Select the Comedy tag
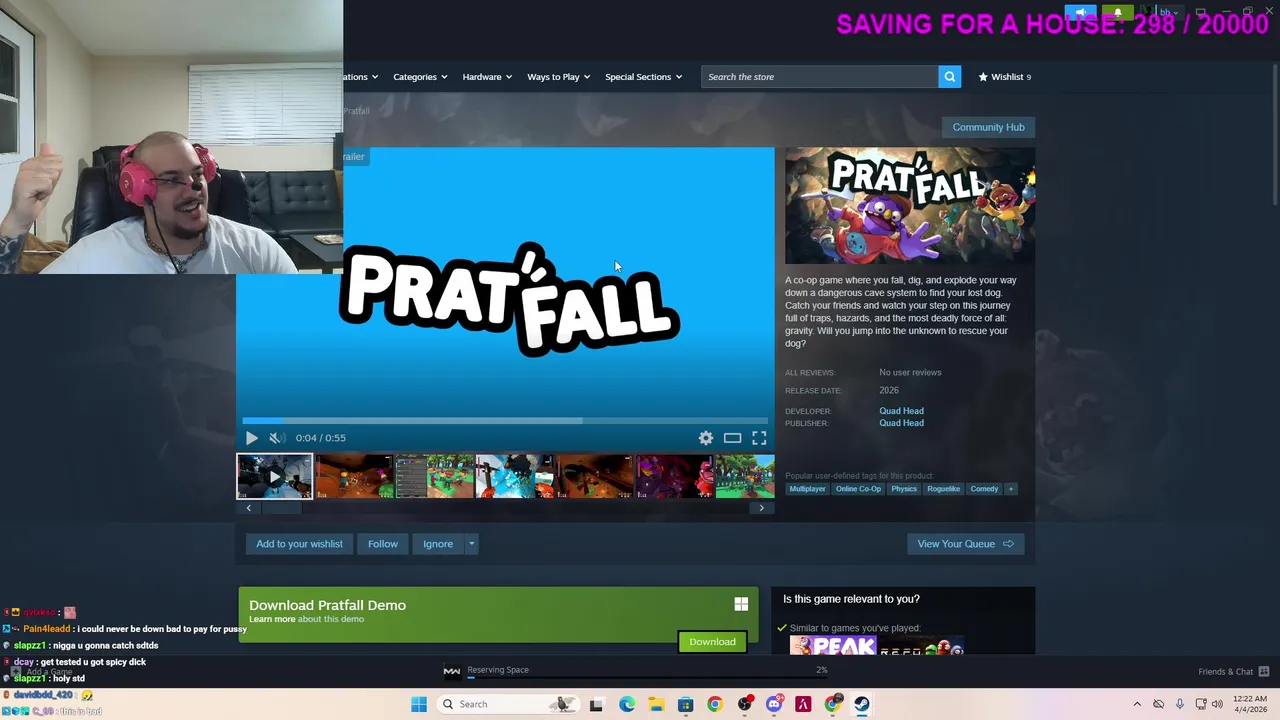 tap(984, 489)
